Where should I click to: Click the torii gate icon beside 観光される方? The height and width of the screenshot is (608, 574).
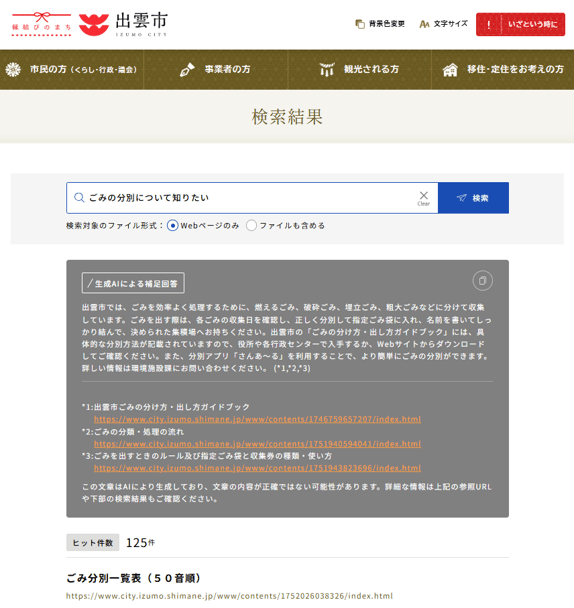(x=327, y=70)
